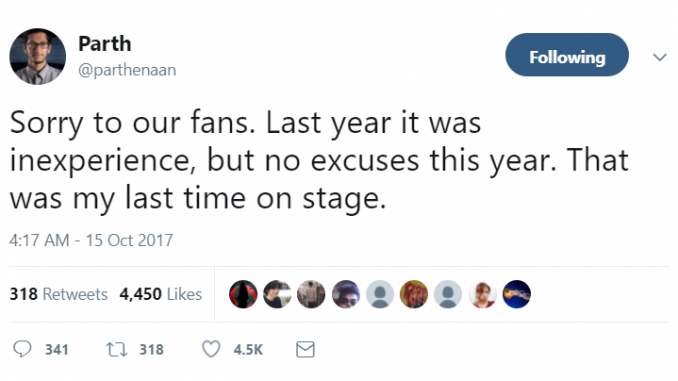Screen dimensions: 678x381
Task: Click the orange red-haired liker avatar
Action: click(414, 294)
